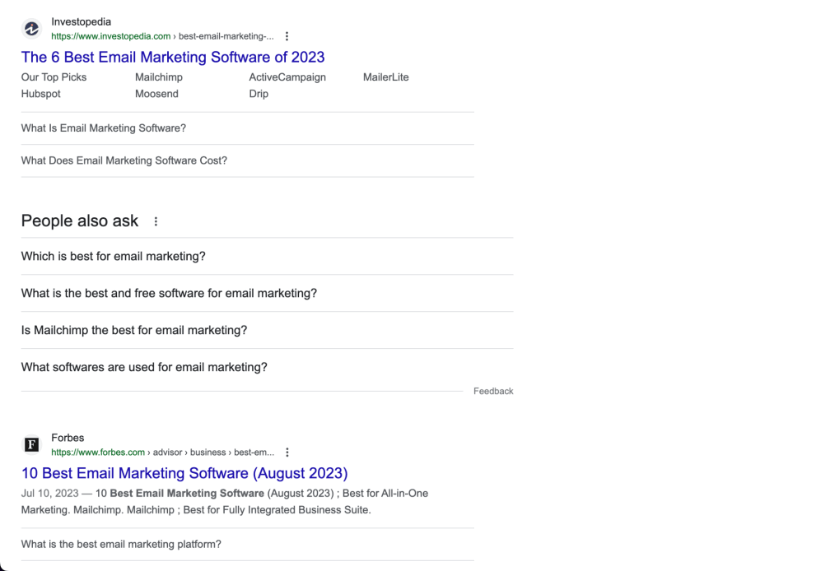
Task: Click the Forbes site favicon
Action: (32, 445)
